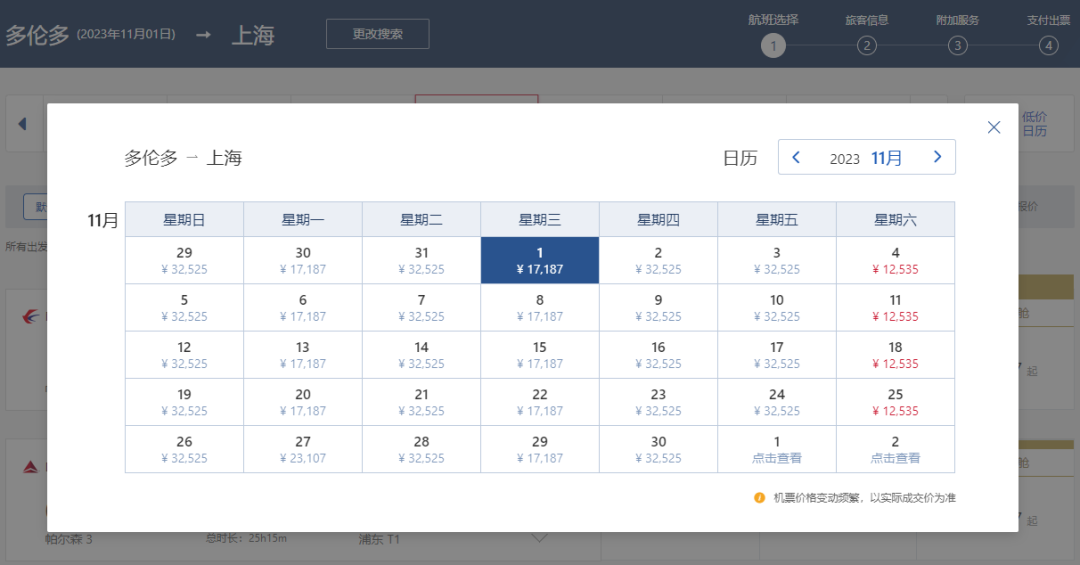Image resolution: width=1080 pixels, height=565 pixels.
Task: Go to previous month in calendar
Action: (x=796, y=157)
